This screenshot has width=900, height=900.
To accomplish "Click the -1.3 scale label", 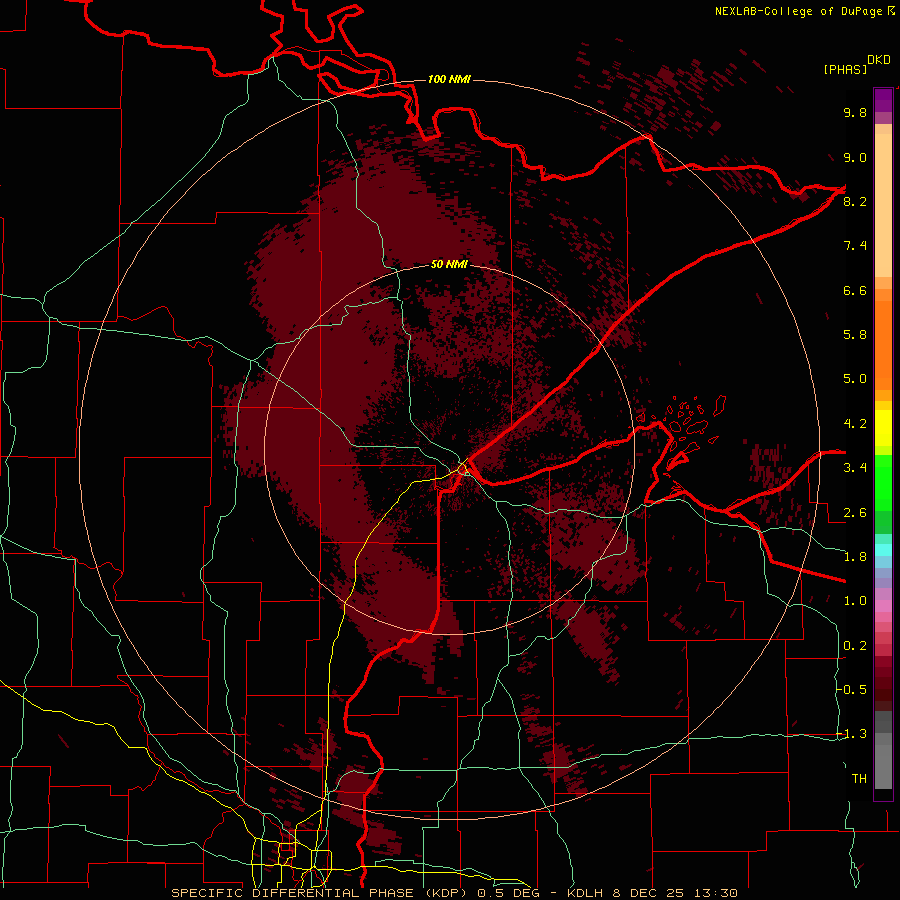I will coord(851,734).
